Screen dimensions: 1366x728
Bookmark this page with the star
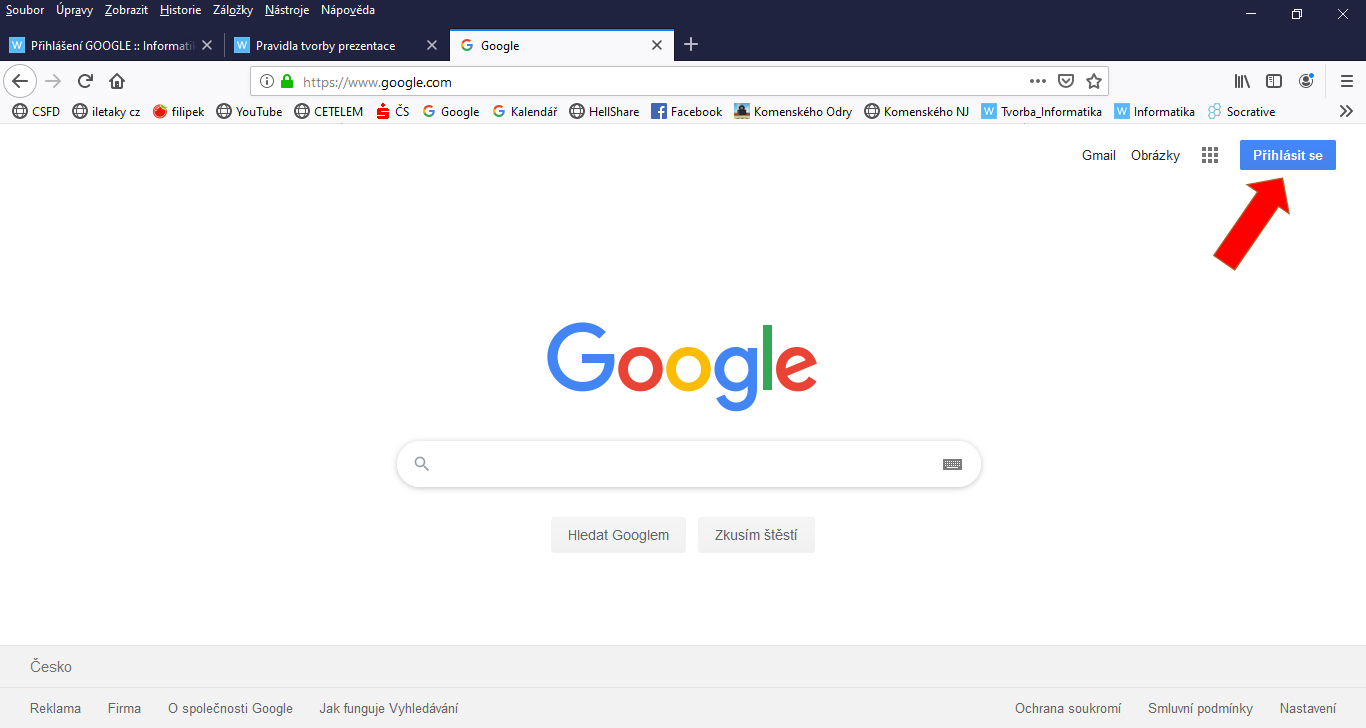point(1094,81)
